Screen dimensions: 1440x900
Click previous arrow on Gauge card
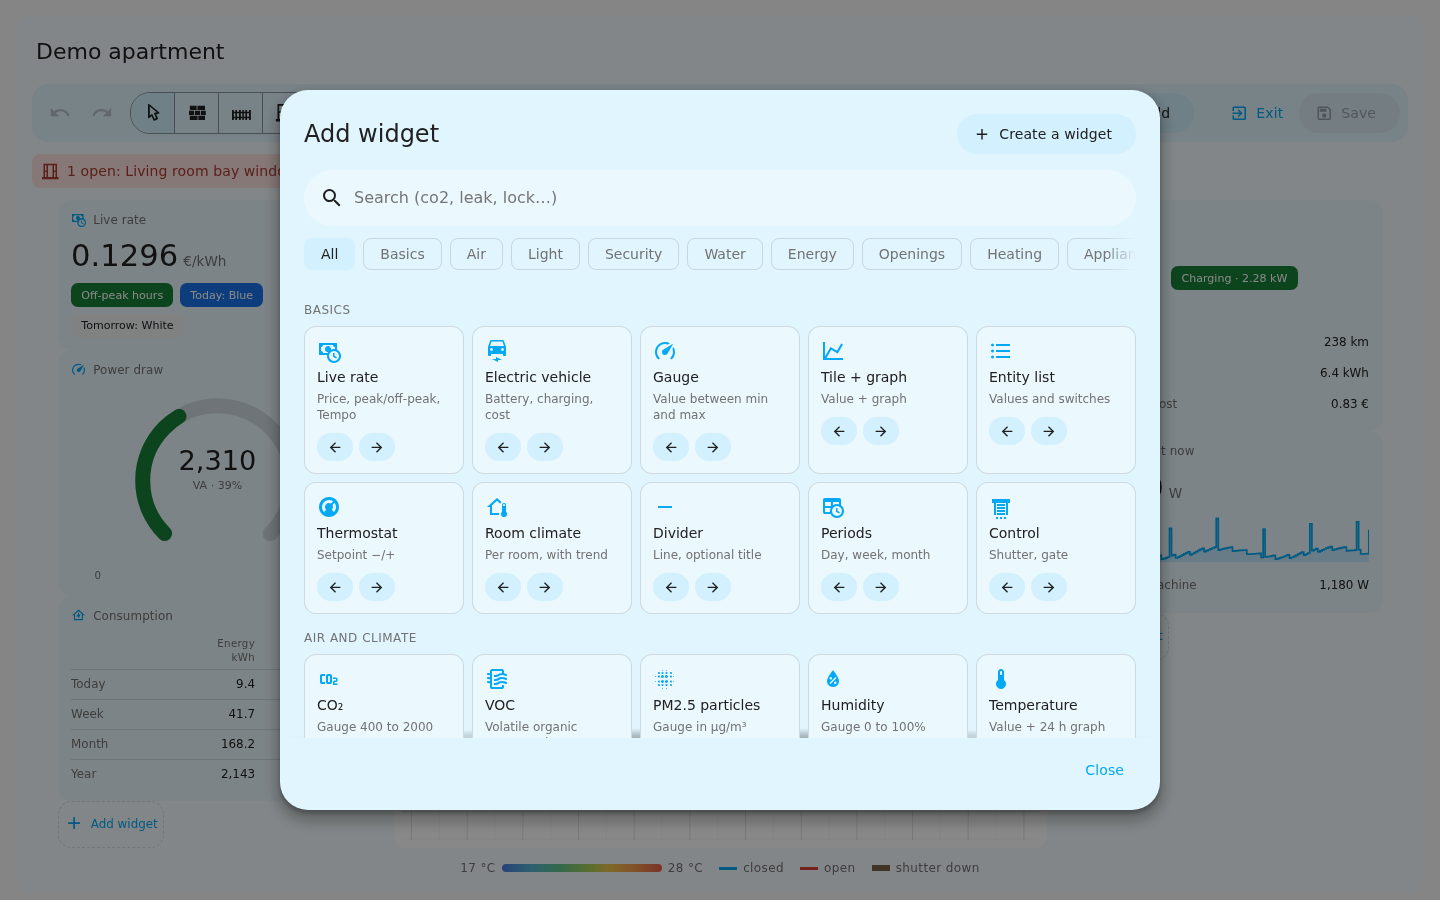click(671, 447)
